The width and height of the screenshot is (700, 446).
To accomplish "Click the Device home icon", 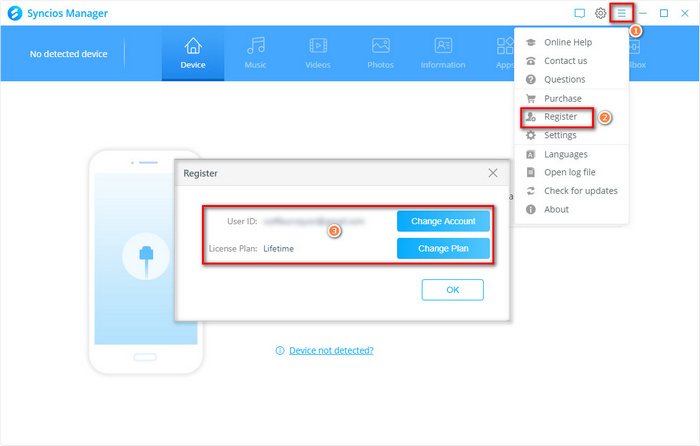I will [x=193, y=46].
